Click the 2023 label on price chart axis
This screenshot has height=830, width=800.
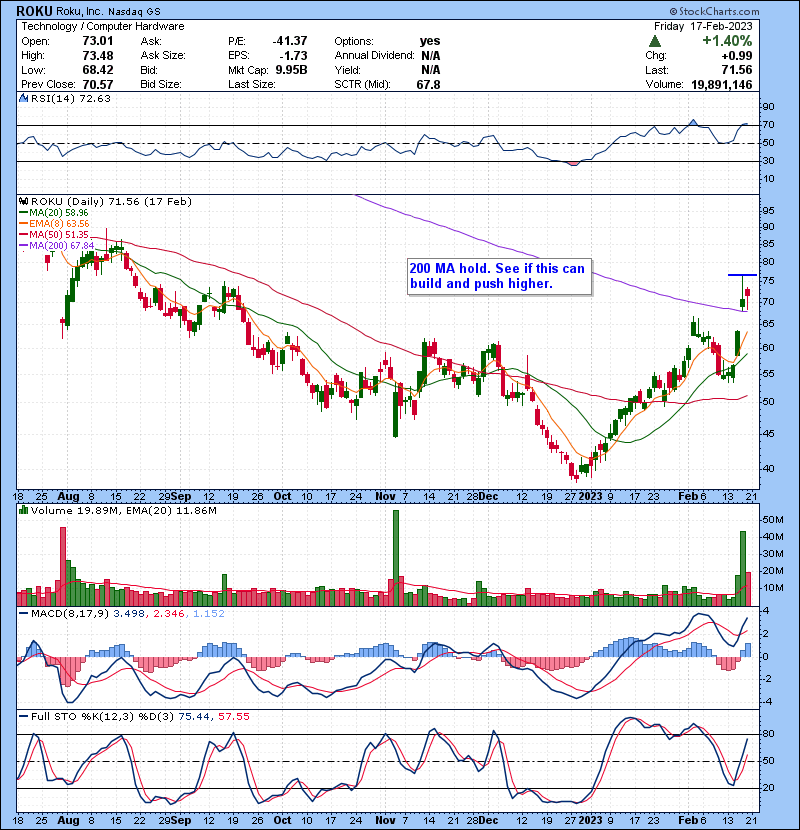[x=590, y=497]
